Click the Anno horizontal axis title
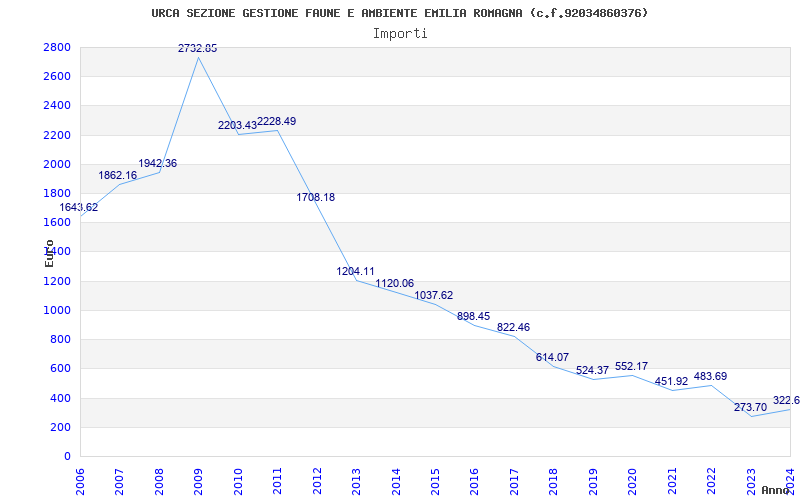800x500 pixels. 776,490
